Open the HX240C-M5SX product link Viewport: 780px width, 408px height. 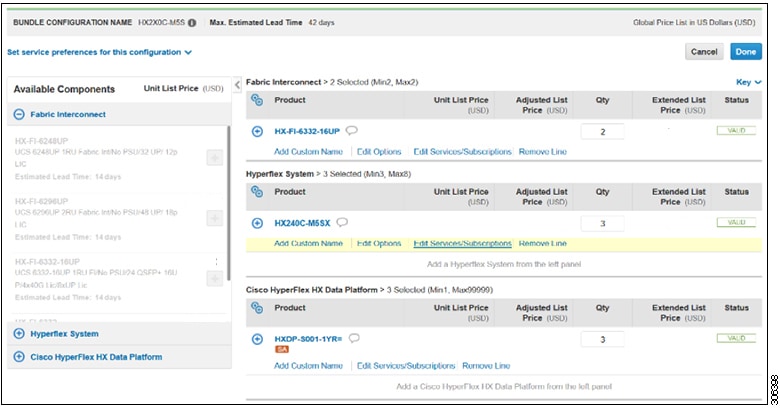pyautogui.click(x=302, y=223)
